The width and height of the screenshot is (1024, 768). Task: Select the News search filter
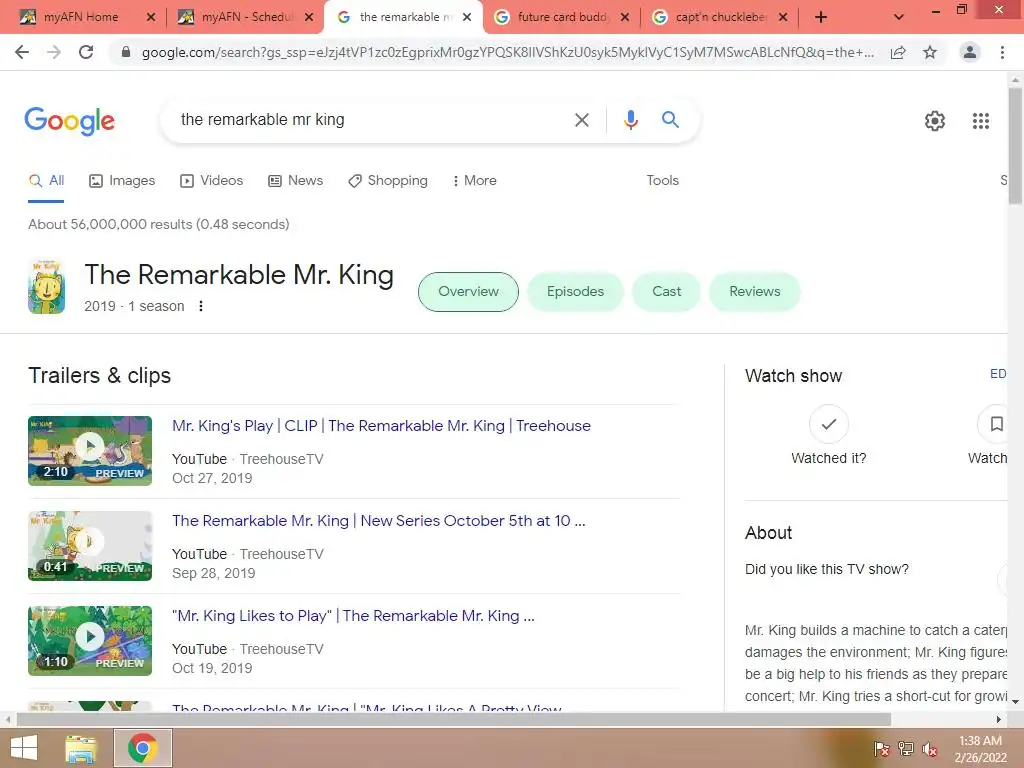pos(296,180)
